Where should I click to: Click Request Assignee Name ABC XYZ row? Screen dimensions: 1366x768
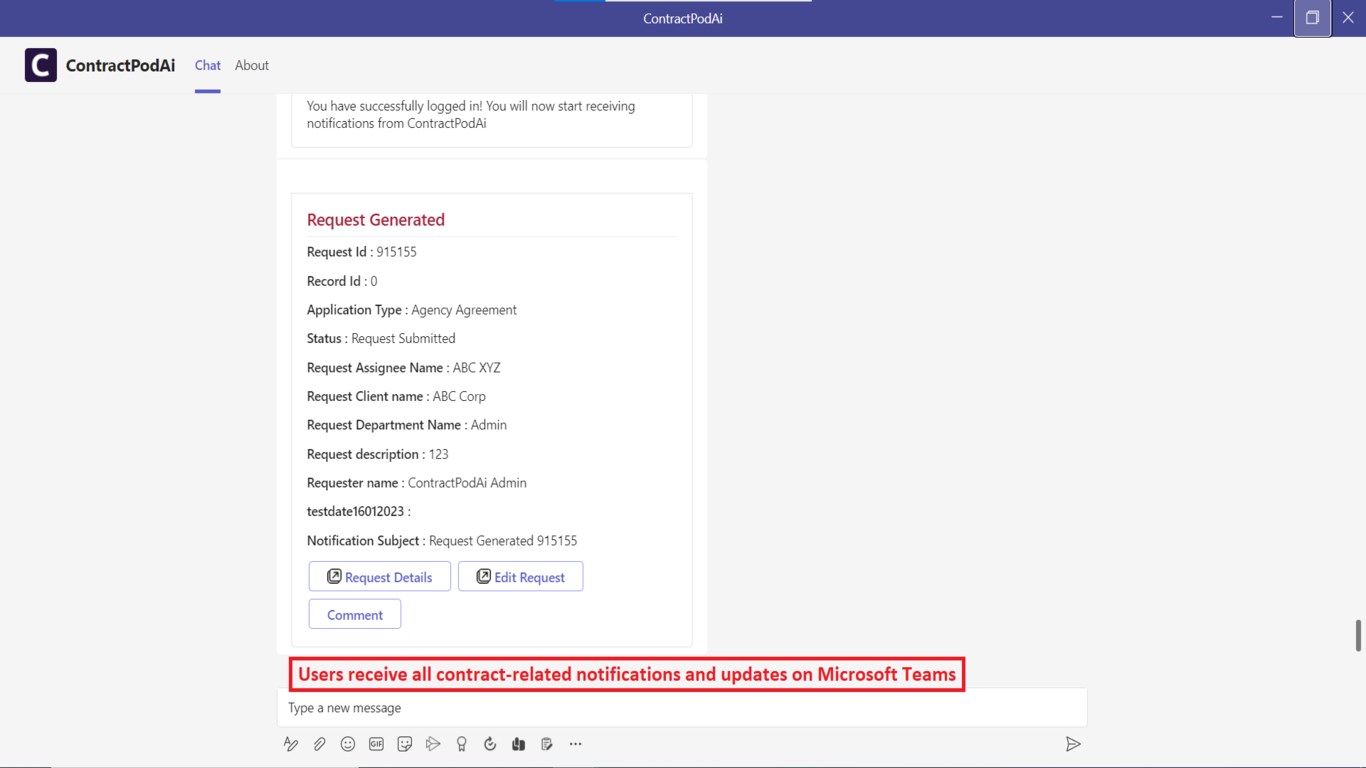[x=404, y=367]
